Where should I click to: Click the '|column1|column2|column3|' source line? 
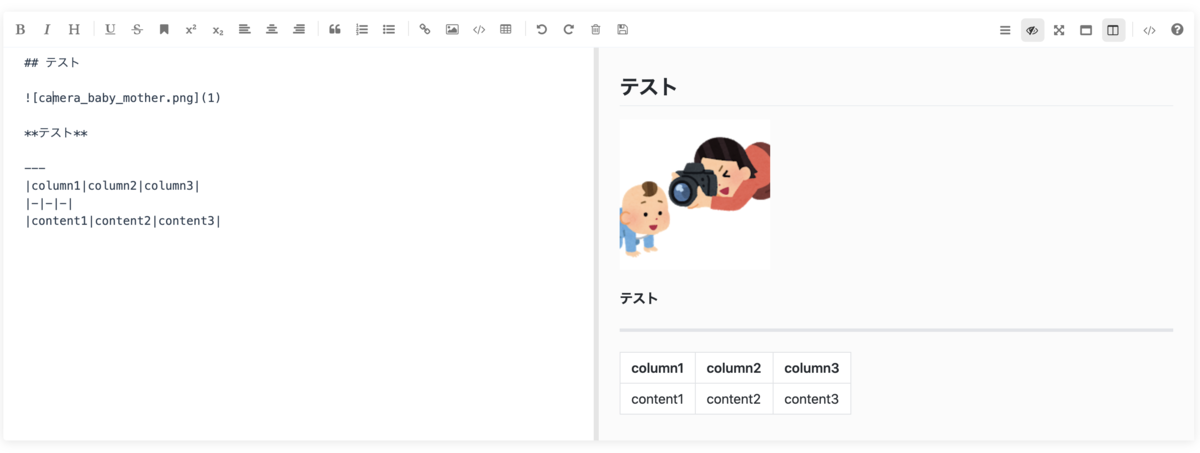112,186
